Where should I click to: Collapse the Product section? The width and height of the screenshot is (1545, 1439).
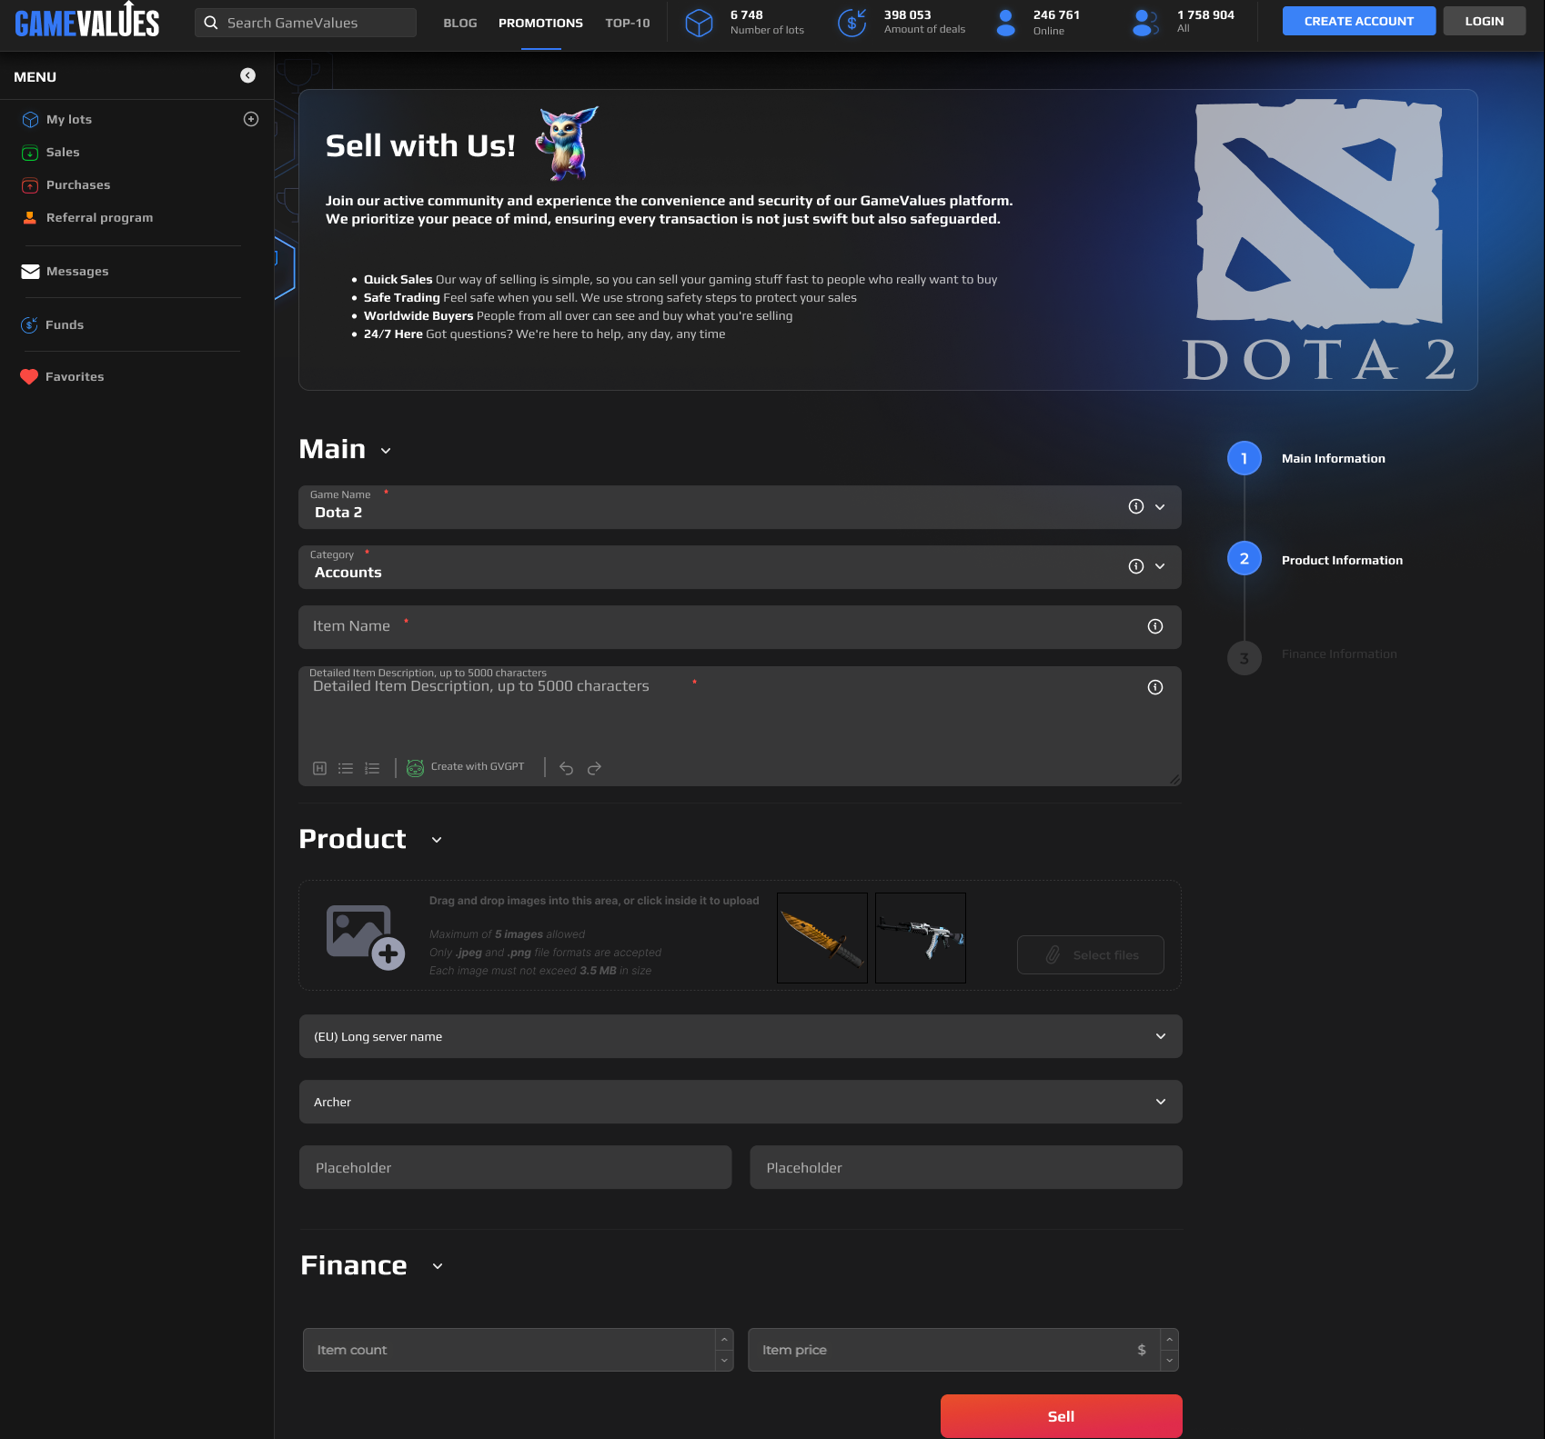pos(437,840)
